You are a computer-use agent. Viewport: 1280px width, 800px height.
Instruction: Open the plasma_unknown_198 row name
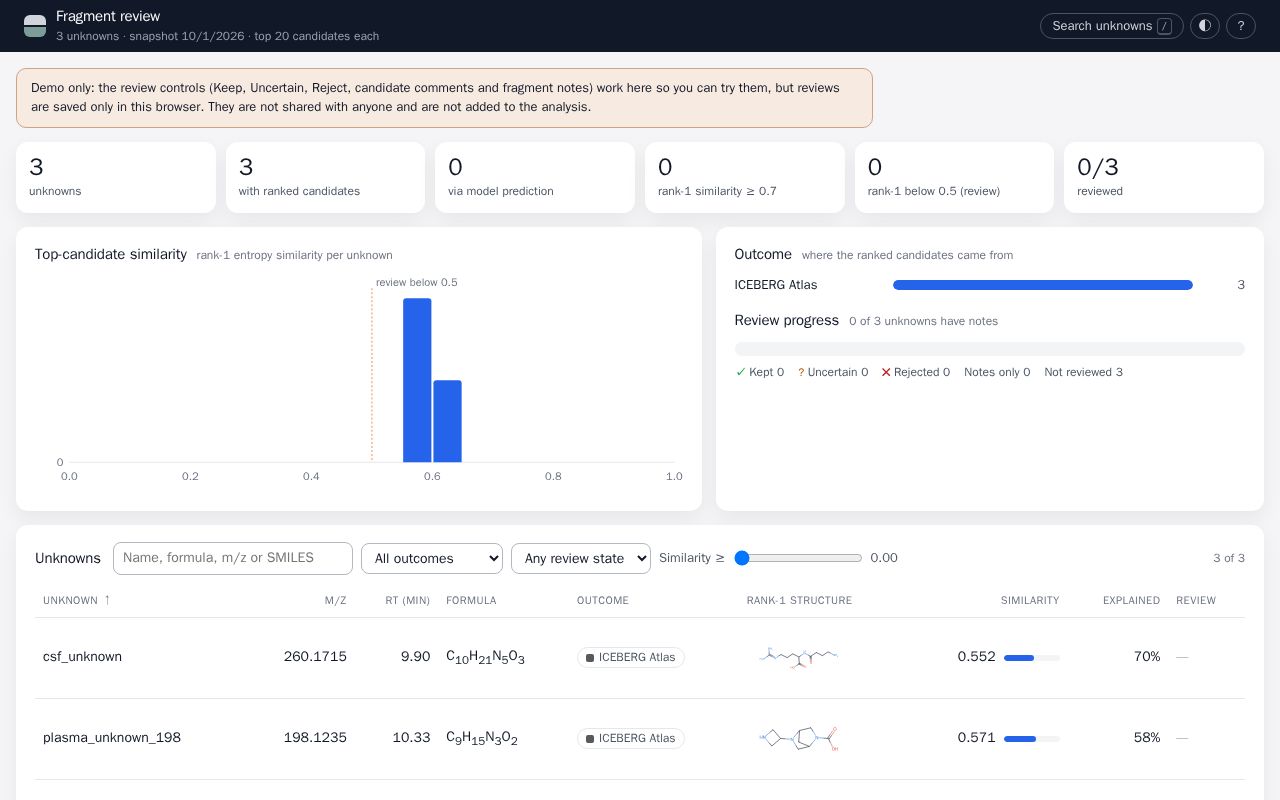(x=112, y=738)
